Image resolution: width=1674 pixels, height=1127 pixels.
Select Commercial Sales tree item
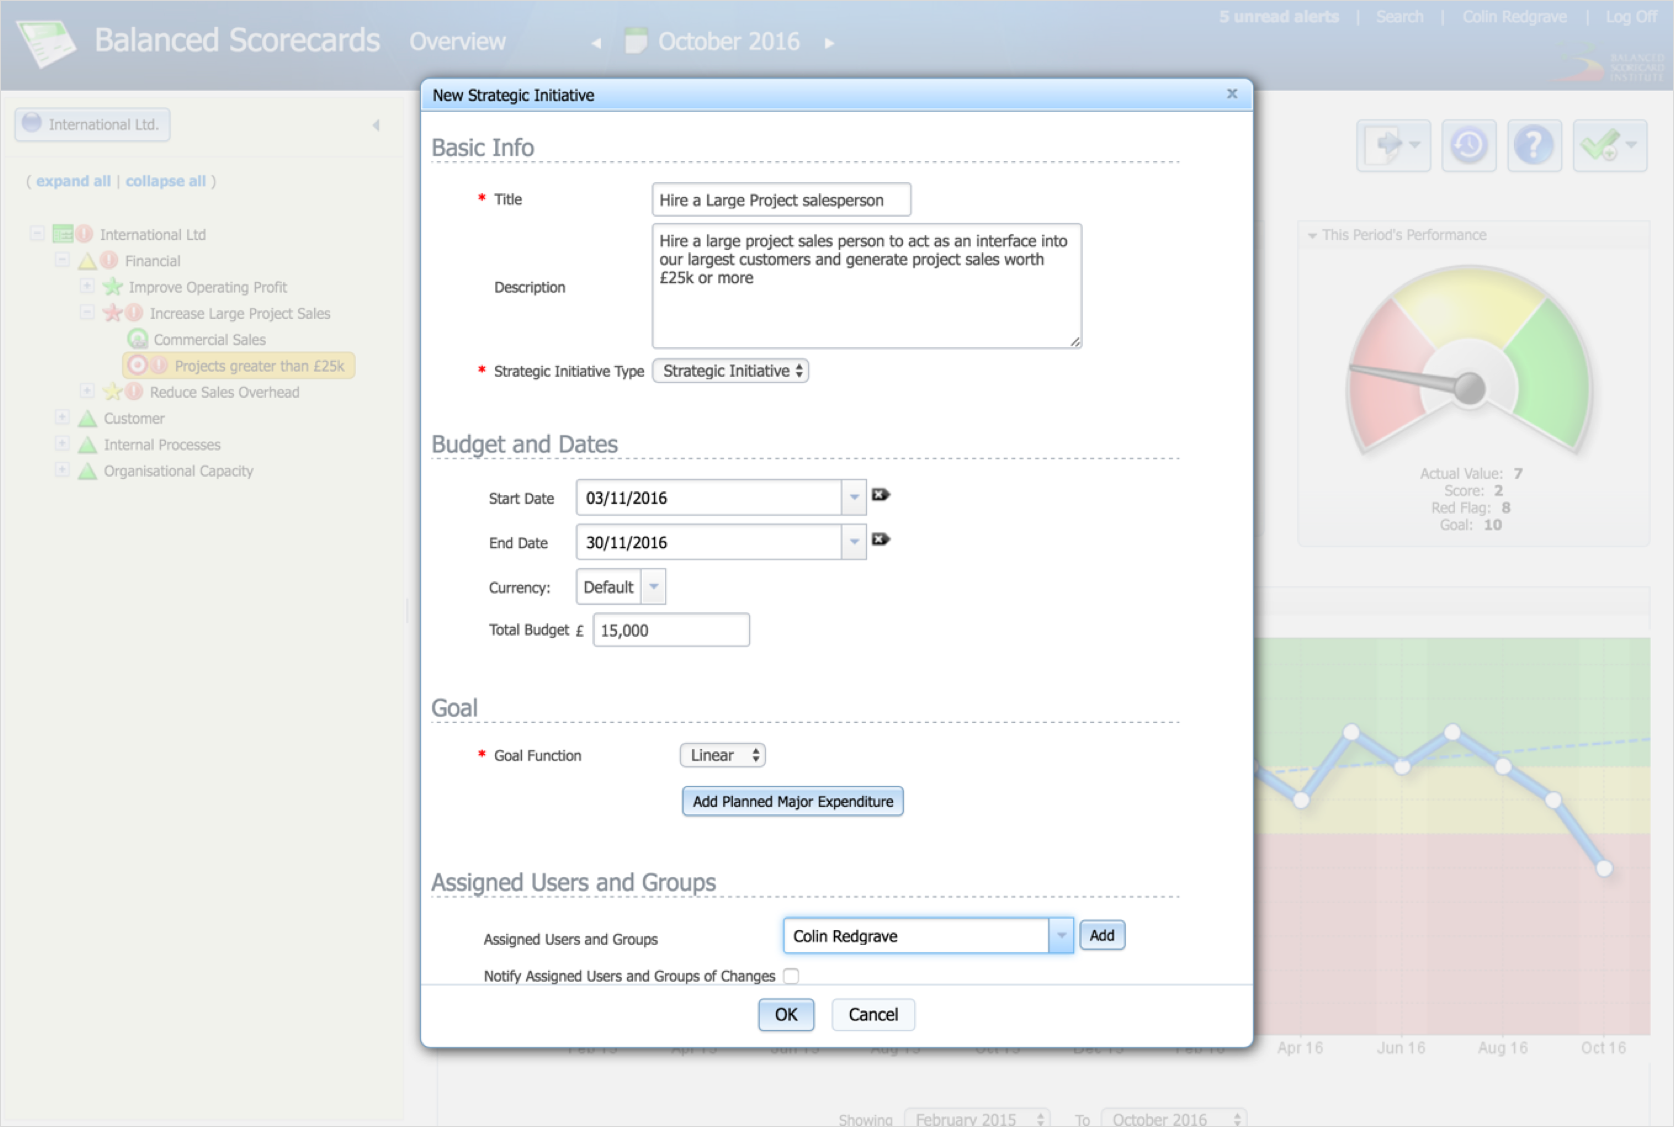click(210, 340)
